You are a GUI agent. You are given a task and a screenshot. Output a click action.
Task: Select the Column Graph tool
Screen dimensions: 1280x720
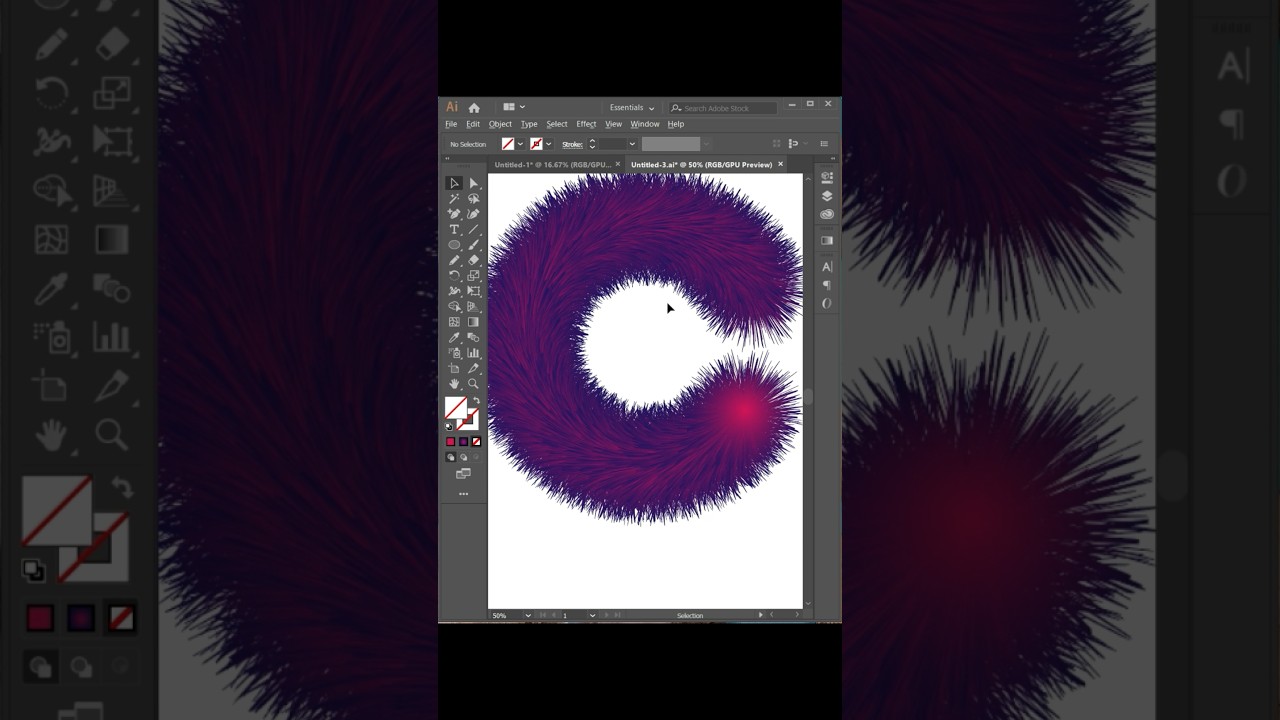(474, 353)
